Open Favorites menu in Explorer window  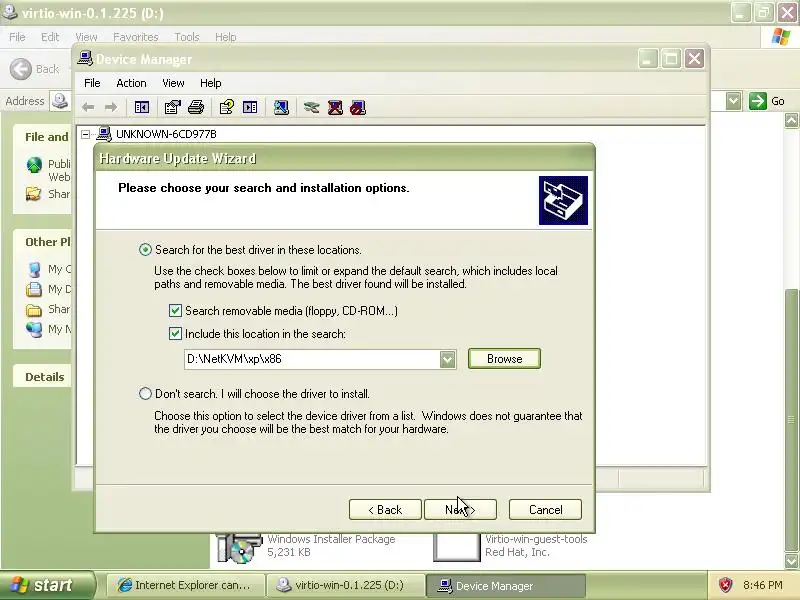click(136, 37)
